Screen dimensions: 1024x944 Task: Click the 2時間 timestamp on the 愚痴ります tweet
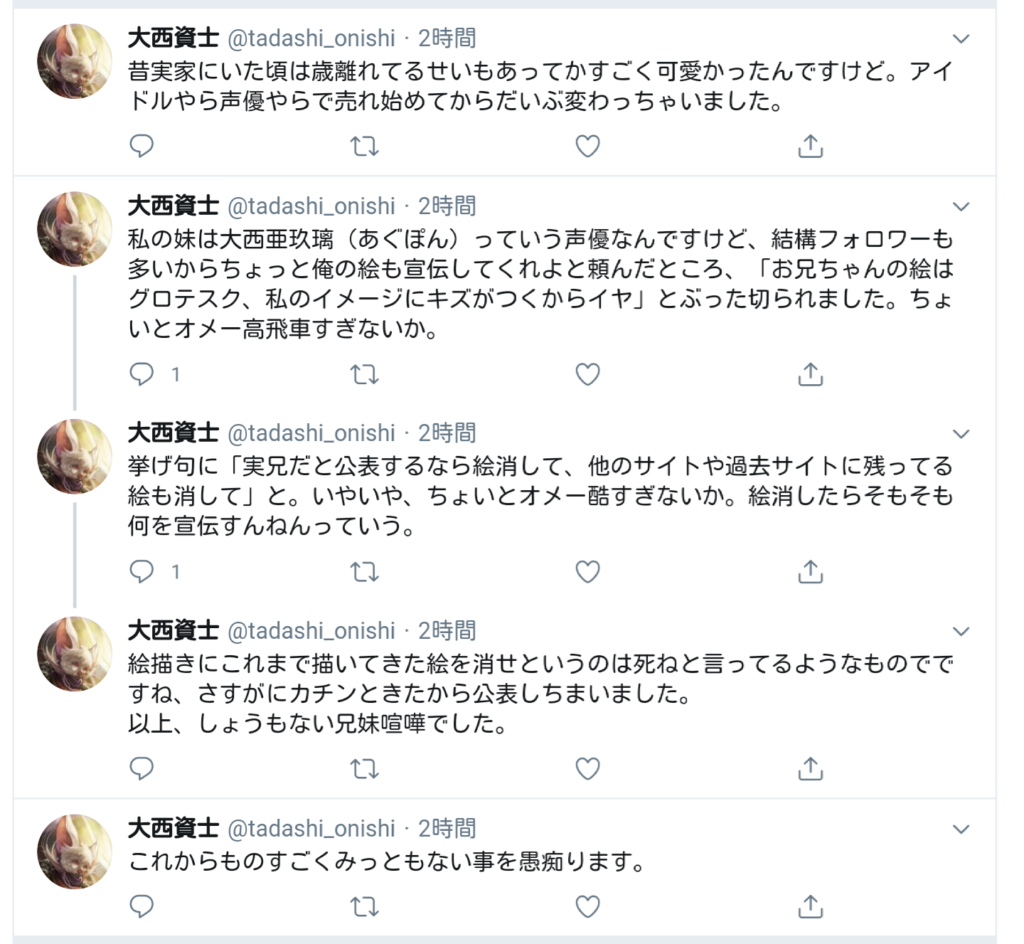click(x=446, y=829)
